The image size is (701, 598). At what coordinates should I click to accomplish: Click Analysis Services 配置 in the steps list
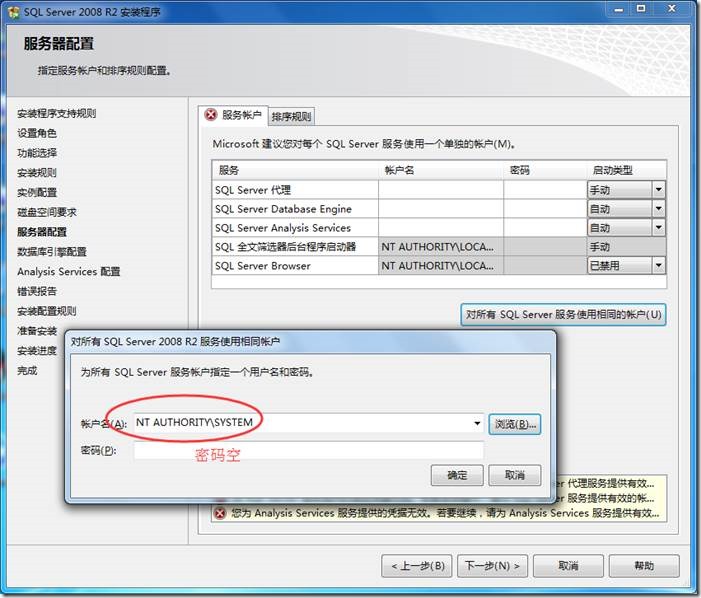point(69,271)
